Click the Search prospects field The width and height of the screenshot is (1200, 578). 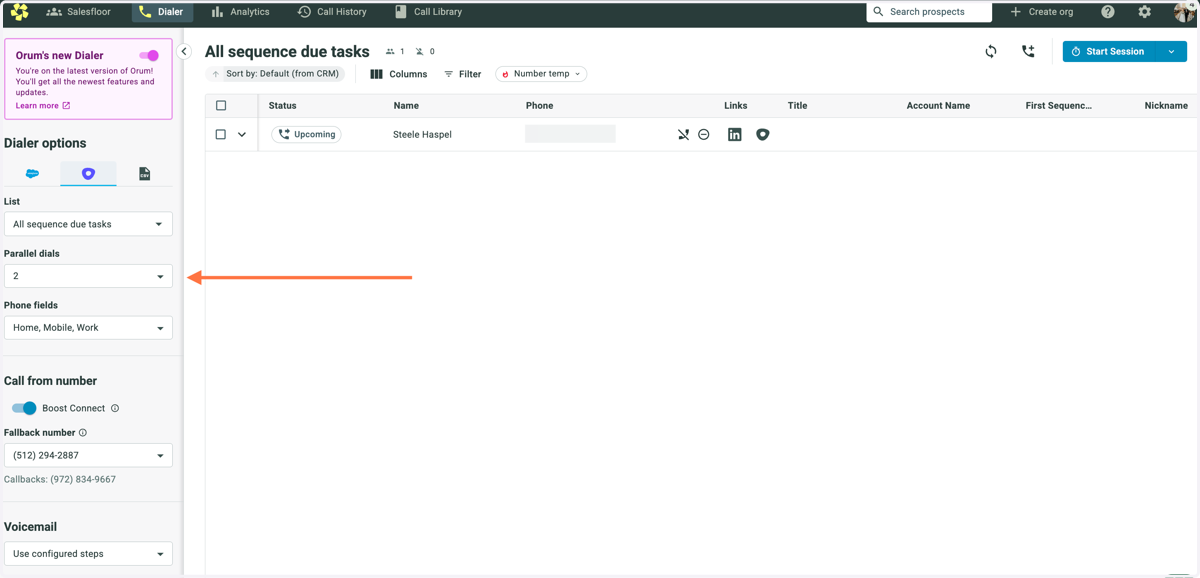[x=929, y=12]
